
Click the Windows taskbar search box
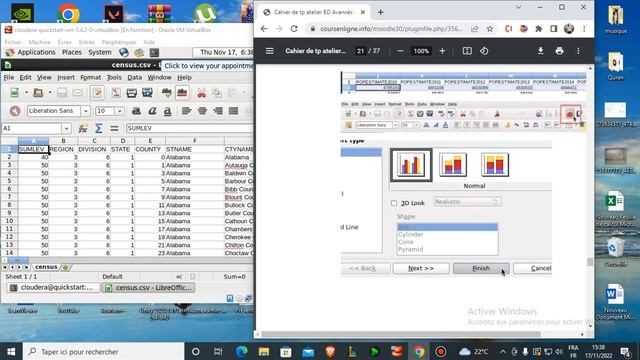tap(104, 351)
